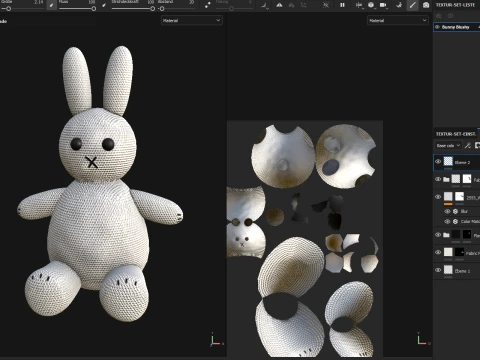Click the eye icon under Textur-Set-Liste header
The image size is (480, 360).
(450, 16)
